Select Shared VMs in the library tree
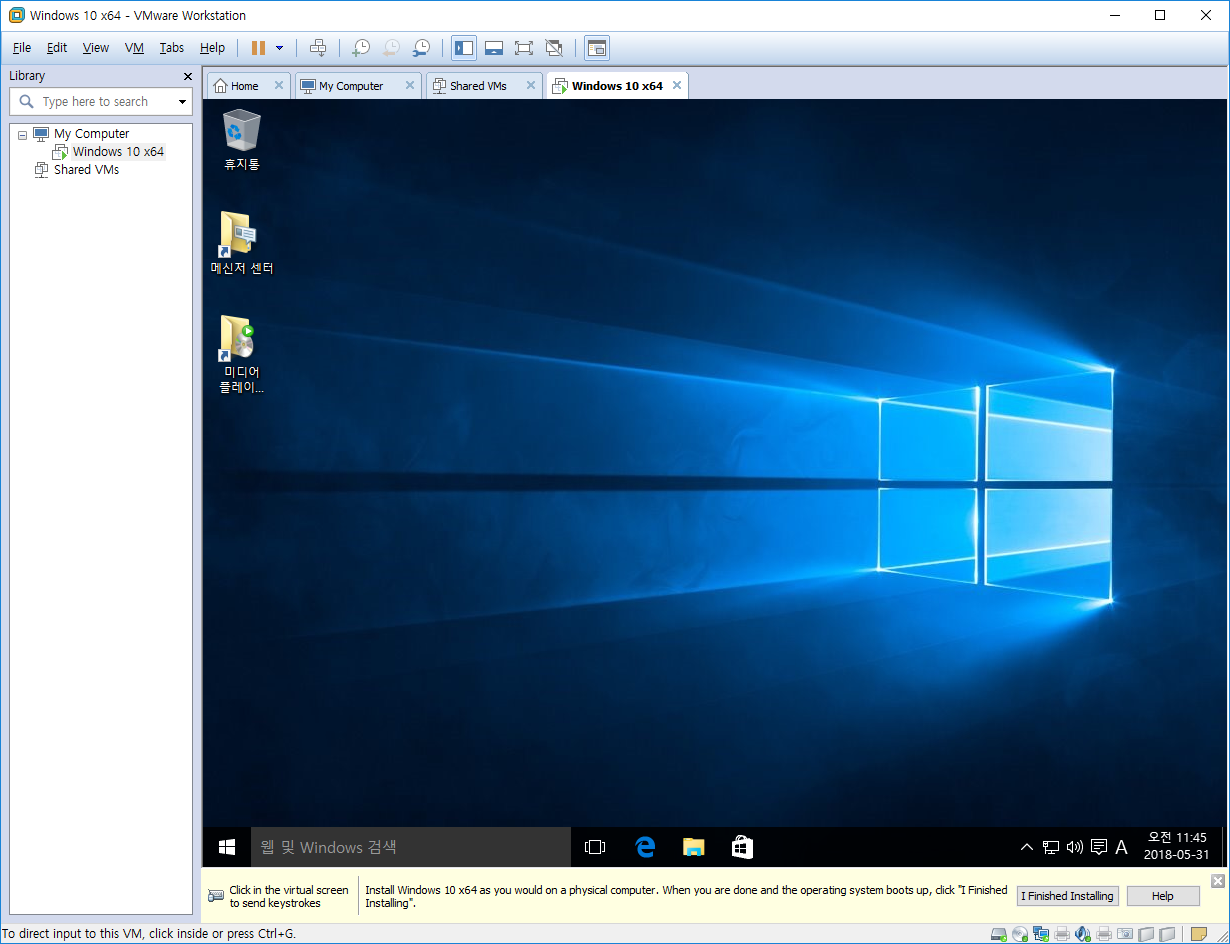The height and width of the screenshot is (944, 1230). coord(86,170)
